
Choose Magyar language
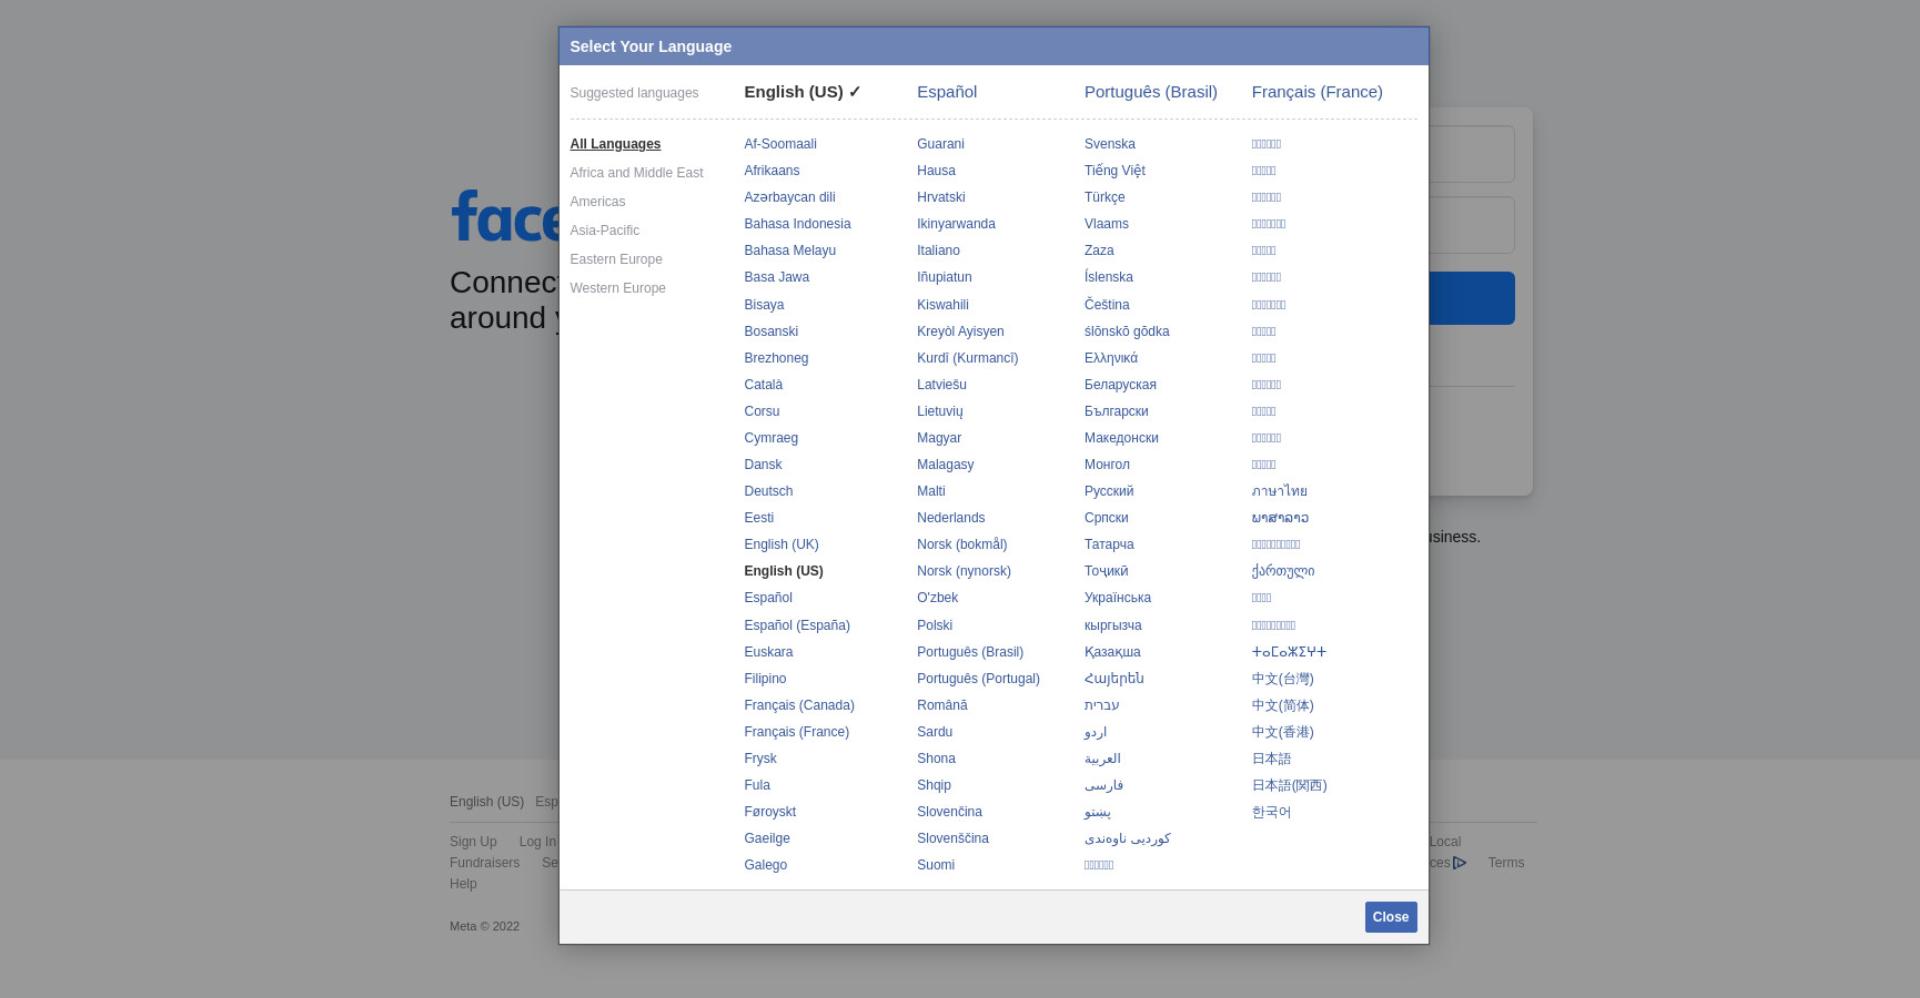[x=939, y=438]
